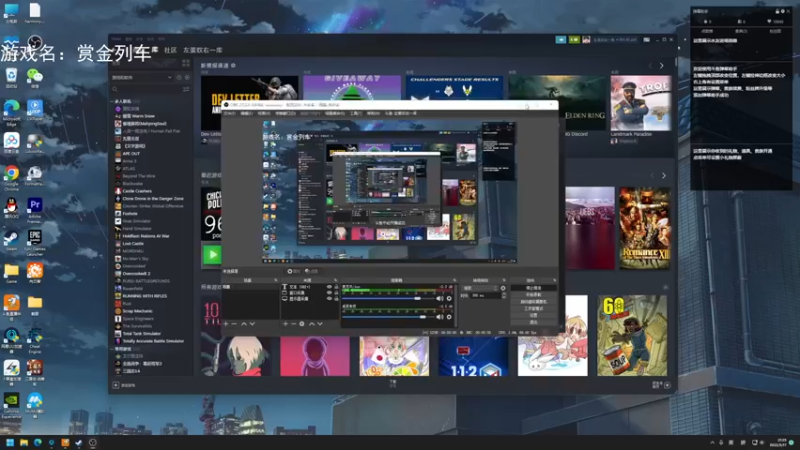Open source properties gear in Sources panel
Viewport: 800px width, 450px height.
tap(302, 323)
